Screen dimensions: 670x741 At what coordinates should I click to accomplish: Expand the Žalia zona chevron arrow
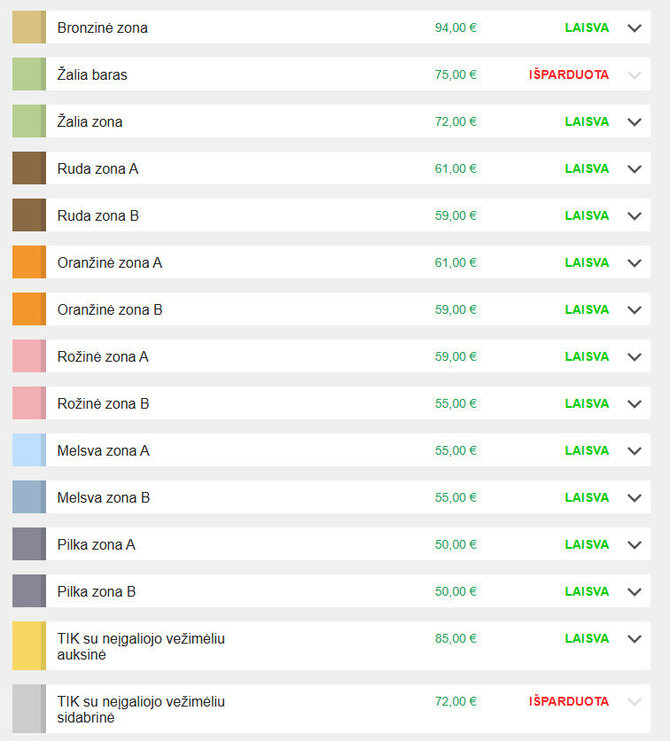pyautogui.click(x=634, y=122)
